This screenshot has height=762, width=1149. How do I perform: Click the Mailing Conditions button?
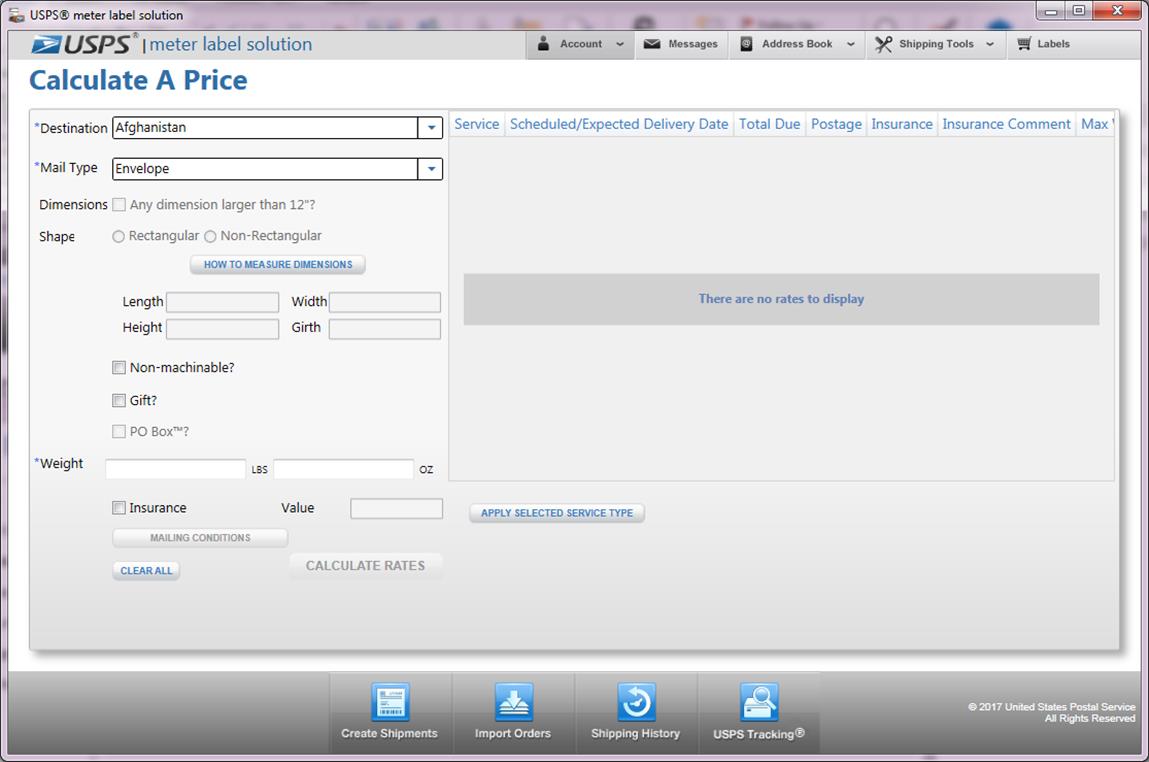tap(200, 538)
